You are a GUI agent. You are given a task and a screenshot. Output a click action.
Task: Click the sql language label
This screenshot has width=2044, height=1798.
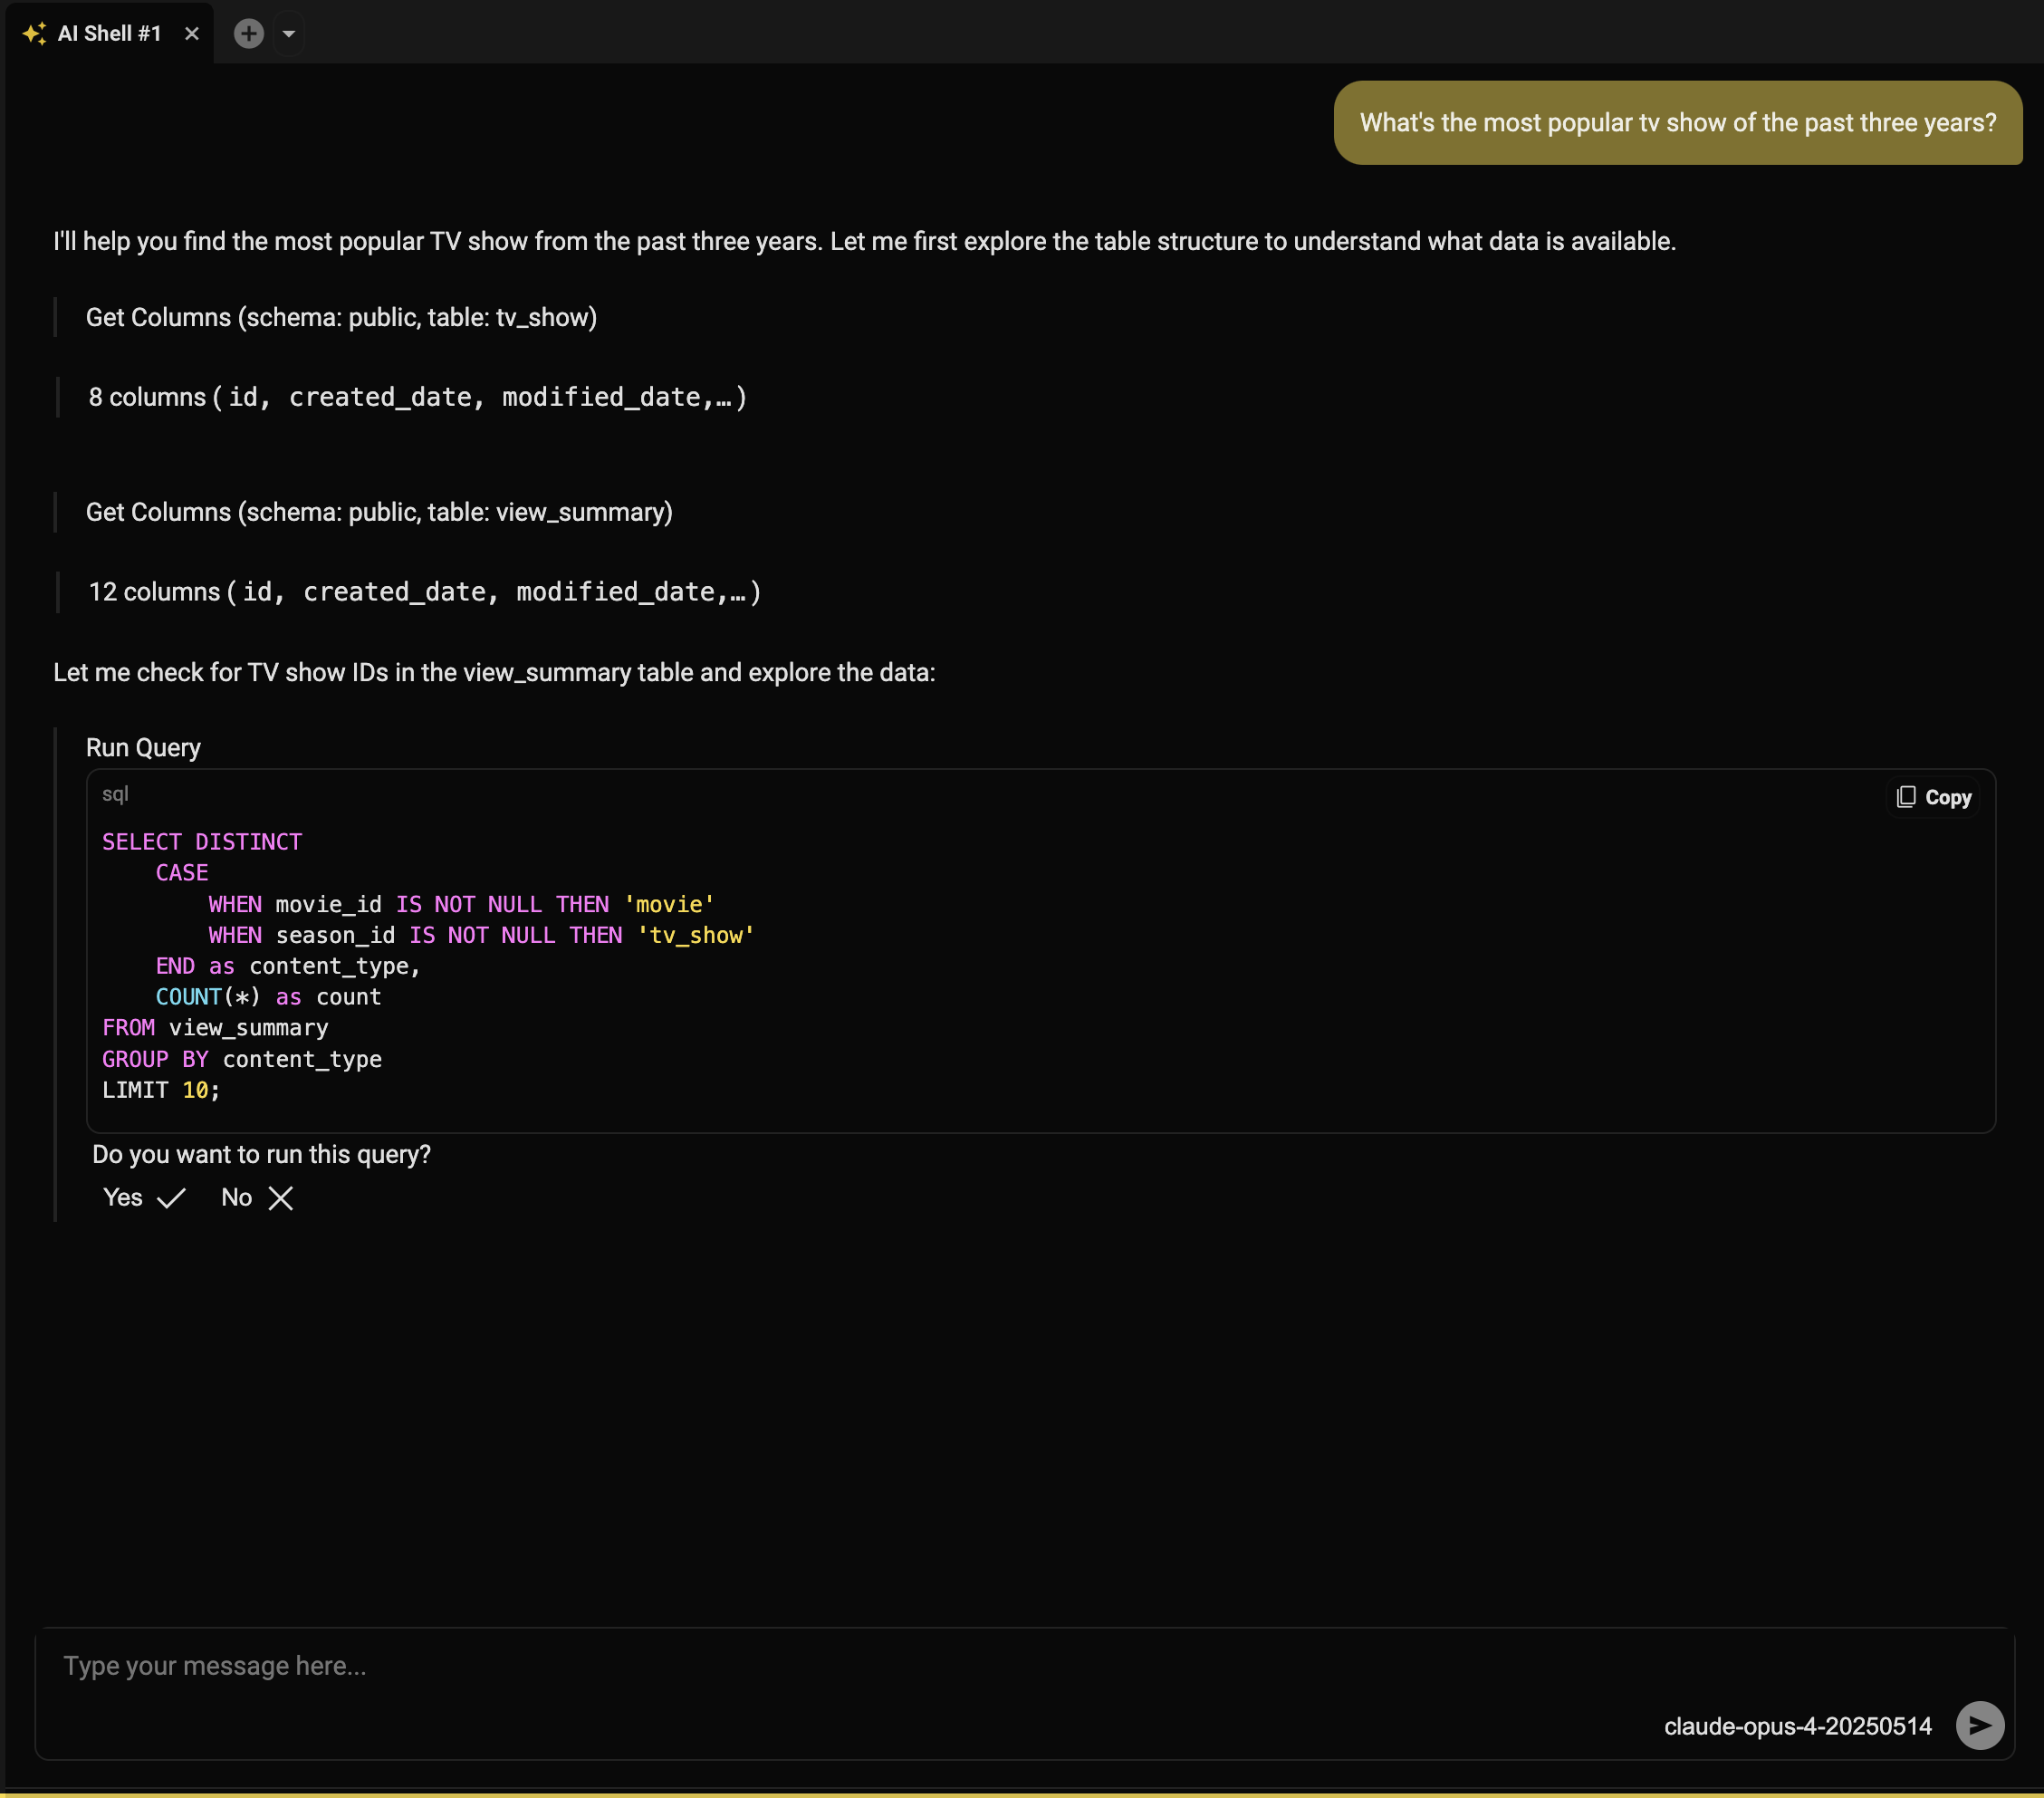[x=115, y=794]
